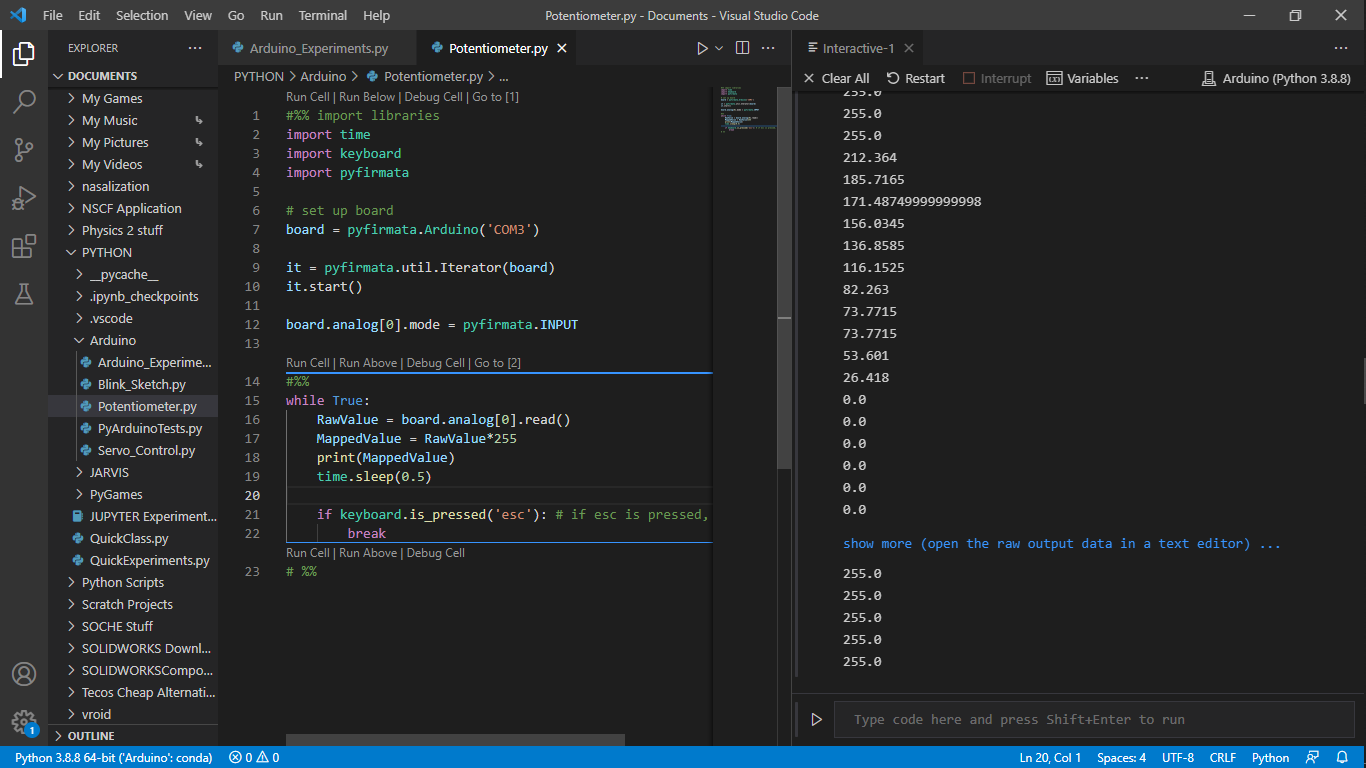
Task: Open the show more raw output link
Action: coord(1062,544)
